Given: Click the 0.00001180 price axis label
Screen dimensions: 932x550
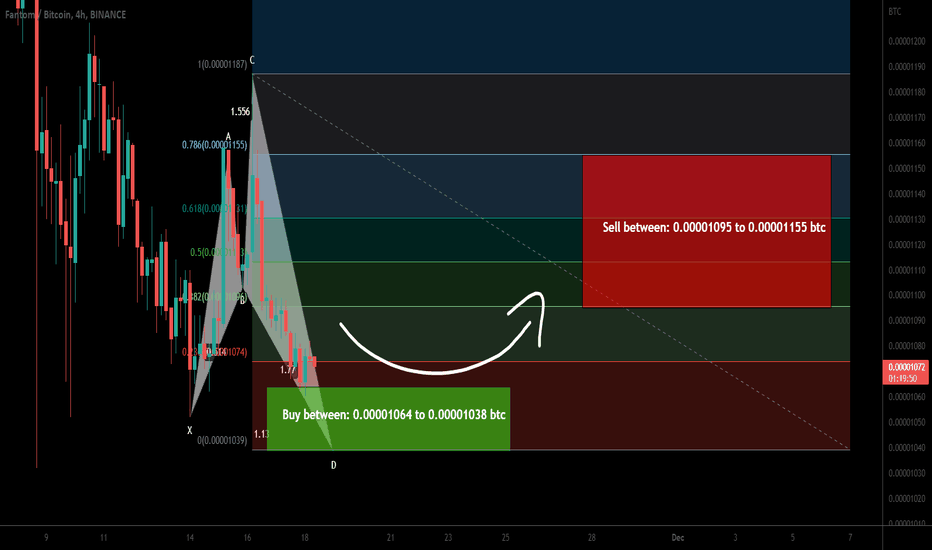Looking at the screenshot, I should (906, 92).
